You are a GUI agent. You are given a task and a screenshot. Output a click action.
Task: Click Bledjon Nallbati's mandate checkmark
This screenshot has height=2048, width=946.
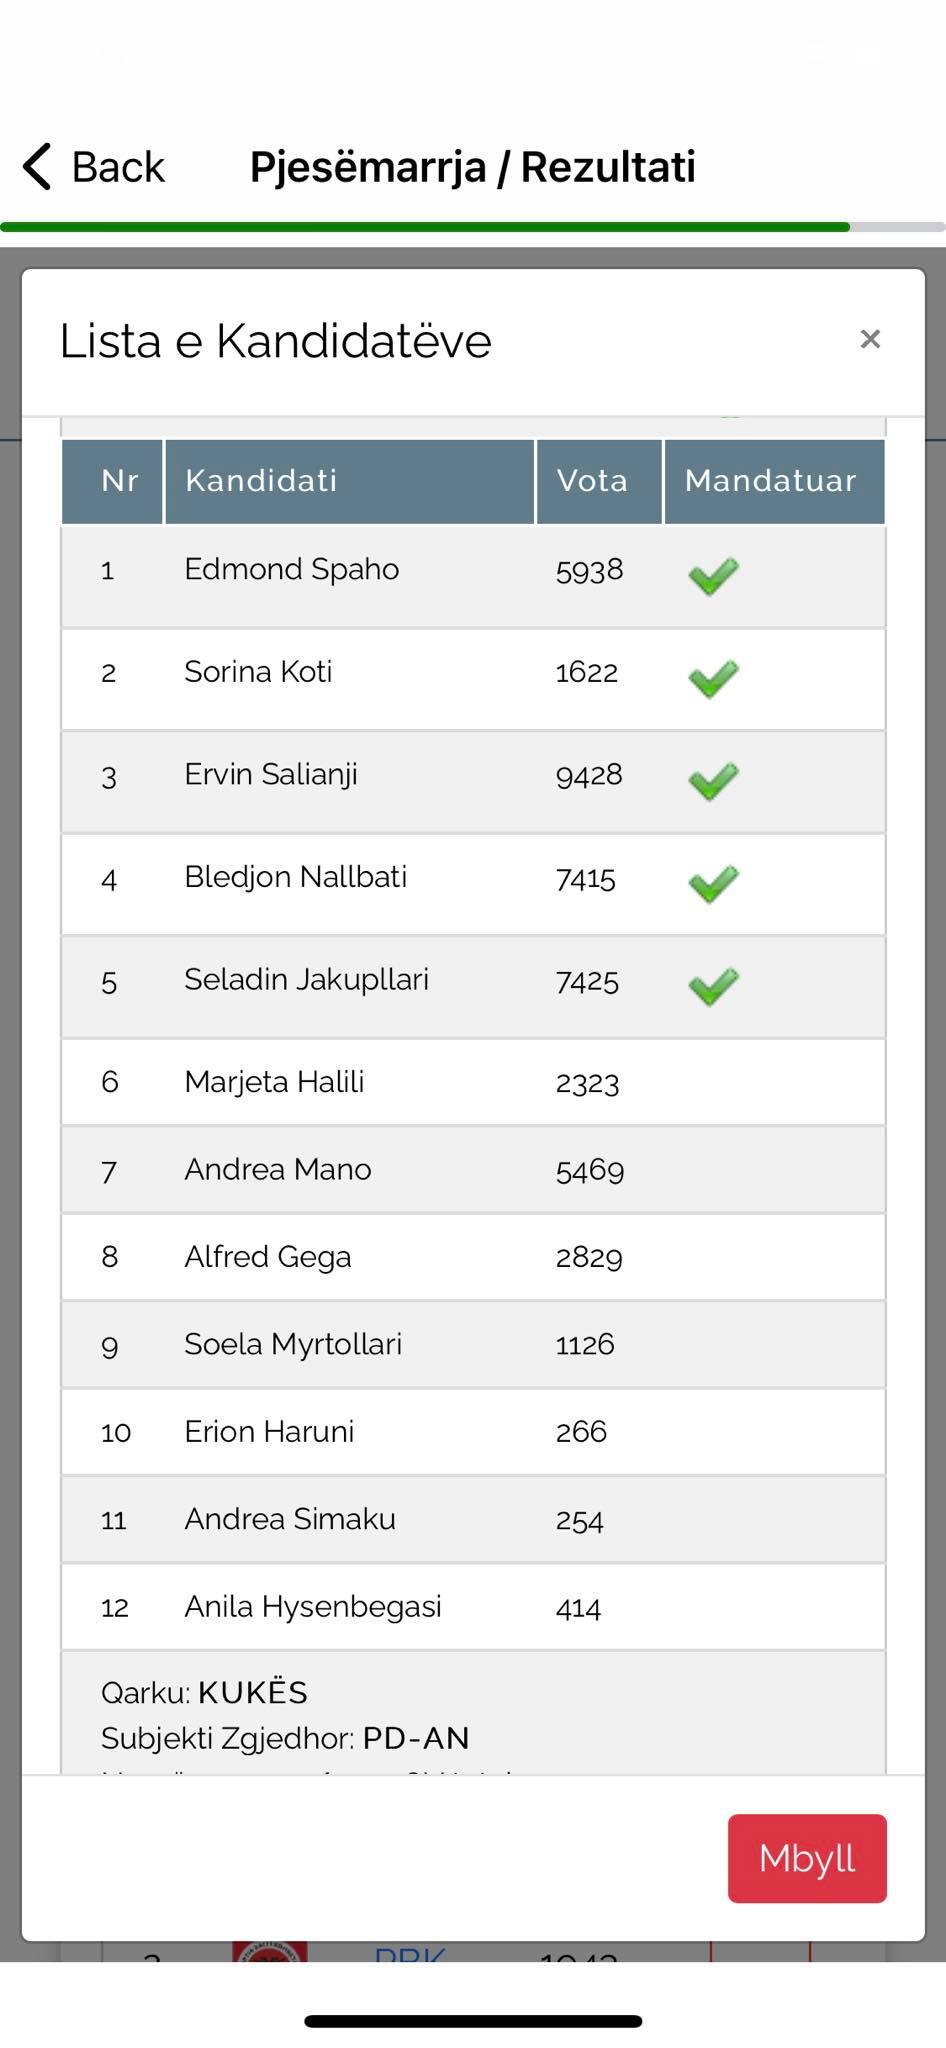pos(713,884)
